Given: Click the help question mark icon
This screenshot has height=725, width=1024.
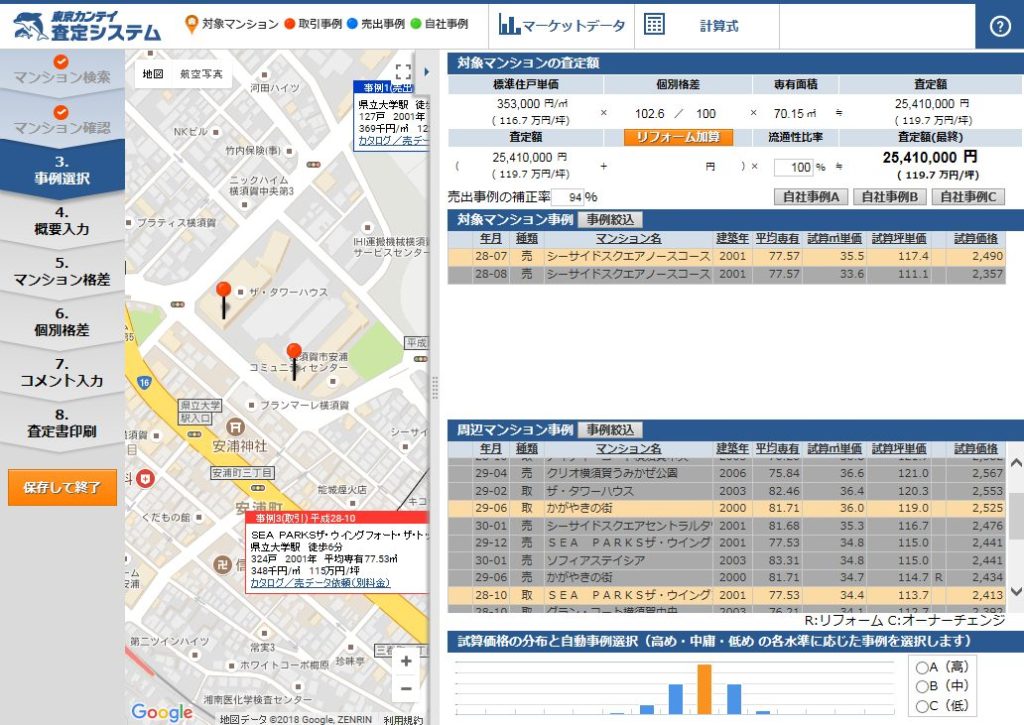Looking at the screenshot, I should pos(1000,26).
